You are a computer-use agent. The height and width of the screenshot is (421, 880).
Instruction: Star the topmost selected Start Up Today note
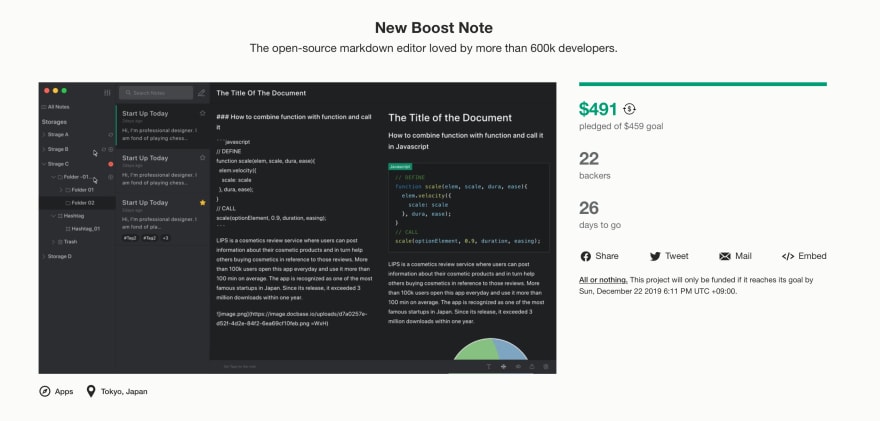203,113
